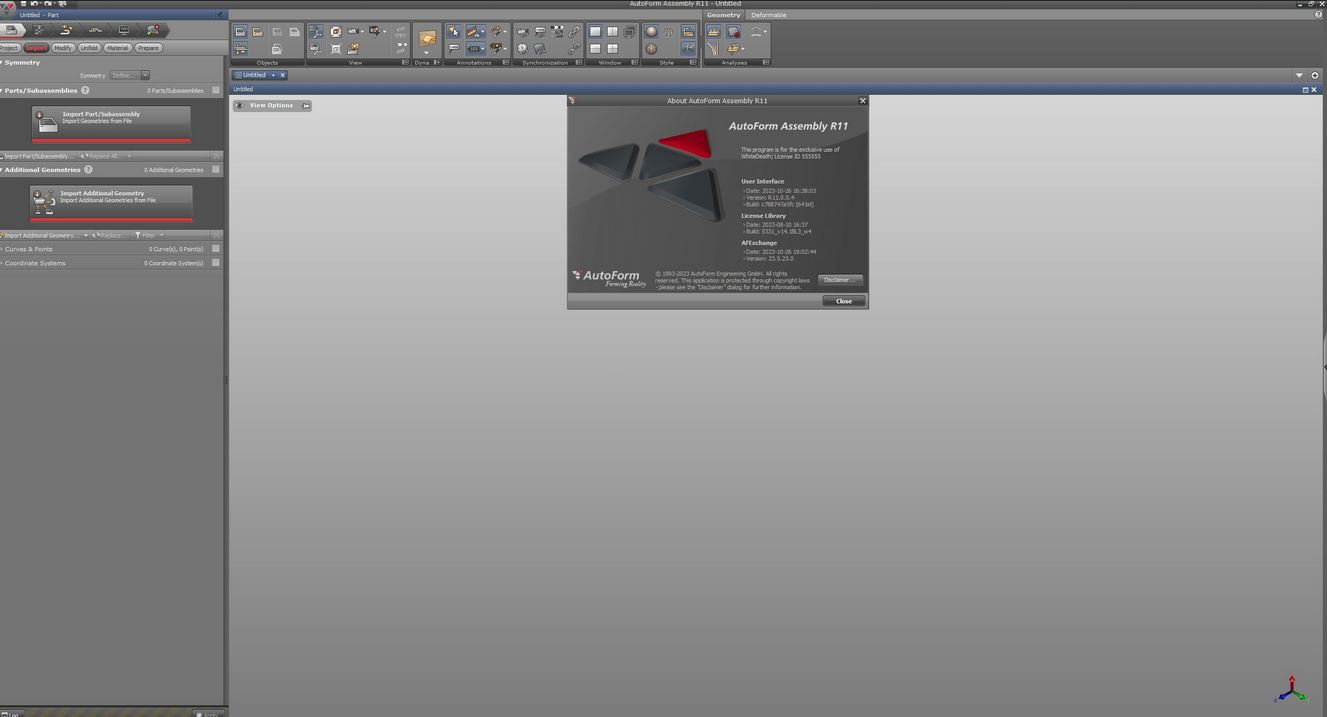1327x717 pixels.
Task: Select the Material step pill
Action: (118, 48)
